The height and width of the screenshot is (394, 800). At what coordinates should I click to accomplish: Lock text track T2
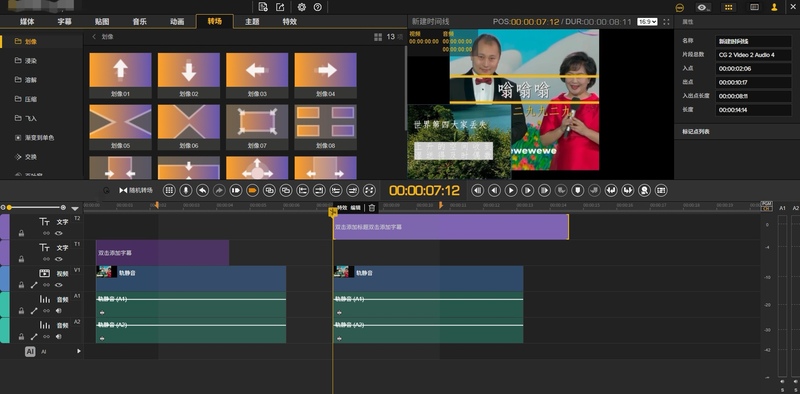click(21, 233)
